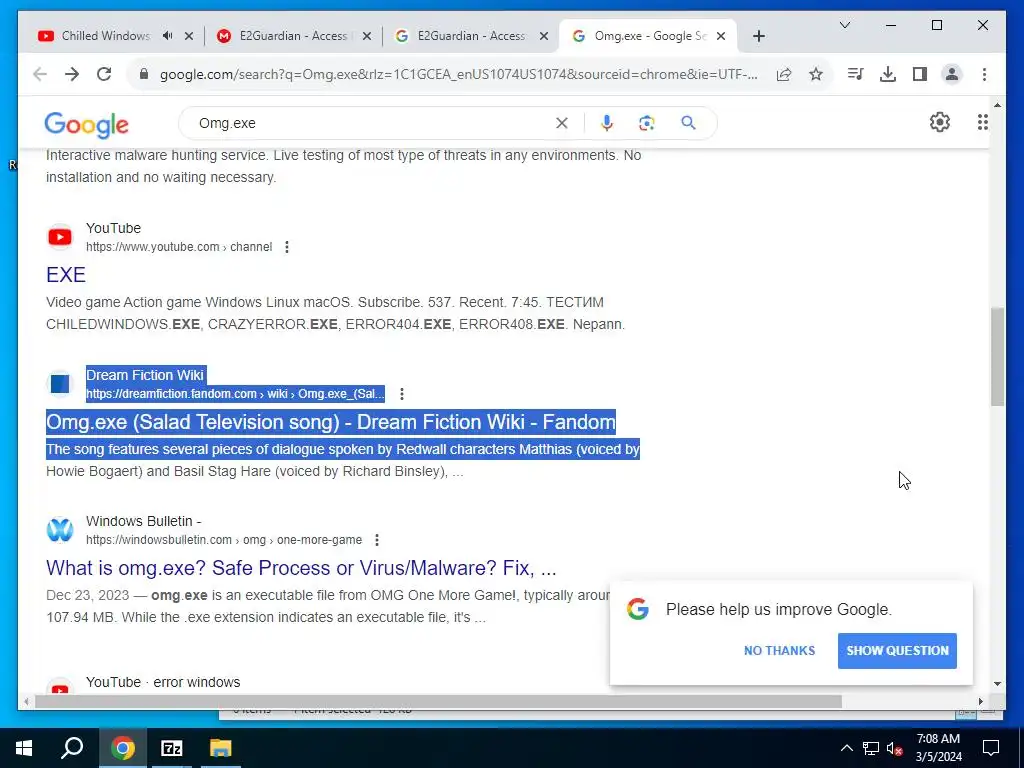Click Show Question in Google survey
This screenshot has height=768, width=1024.
point(897,650)
